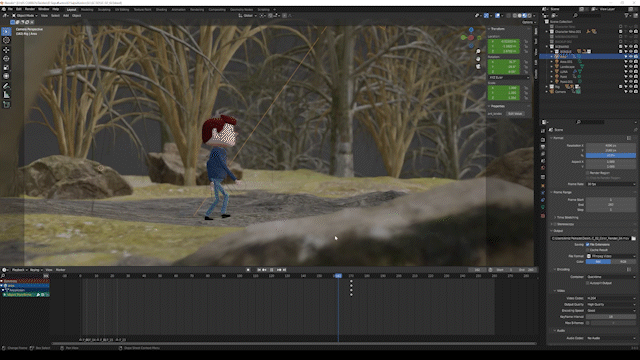This screenshot has width=640, height=360.
Task: Open the Object Constraints properties tab icon
Action: coord(543,200)
